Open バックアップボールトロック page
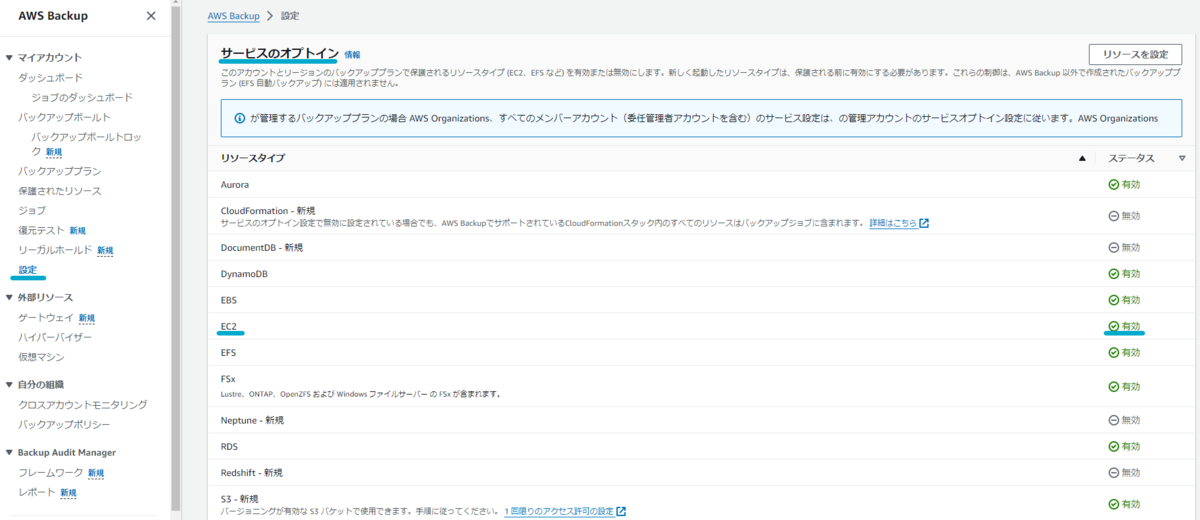This screenshot has height=520, width=1200. click(86, 142)
